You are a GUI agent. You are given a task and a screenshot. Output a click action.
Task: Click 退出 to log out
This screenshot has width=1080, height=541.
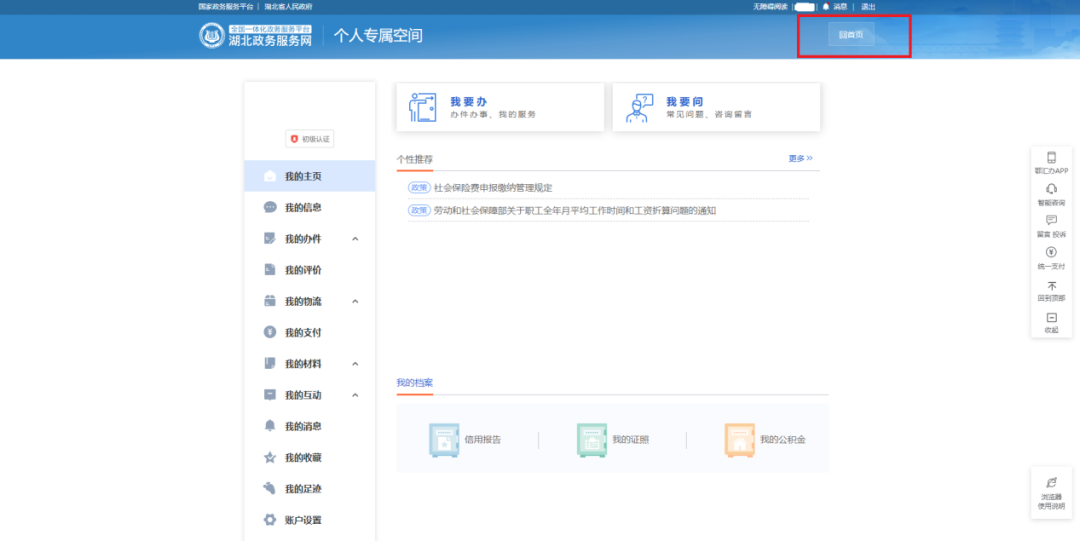[x=868, y=6]
